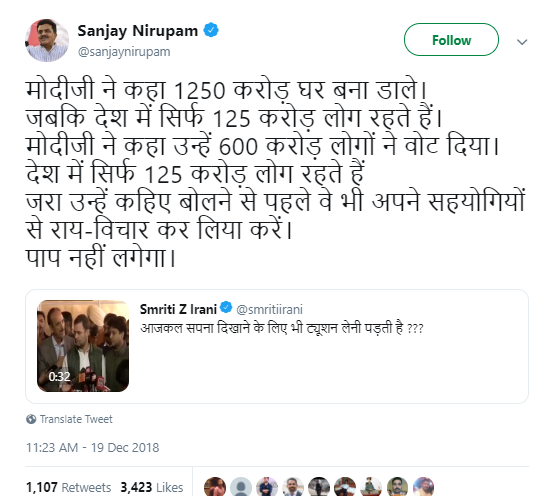Open the @smritiirani handle
Image resolution: width=545 pixels, height=496 pixels.
[x=269, y=309]
